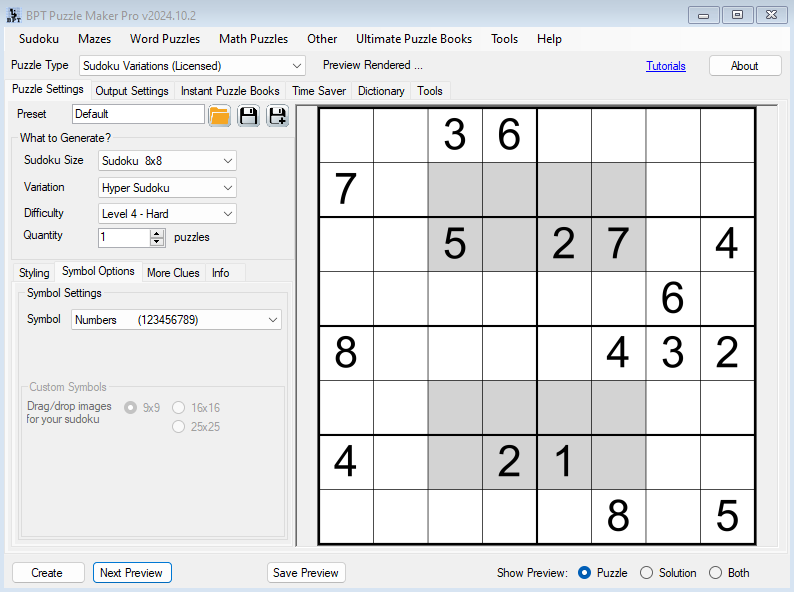Click the BPT app icon in title bar
The image size is (794, 592).
(x=14, y=15)
